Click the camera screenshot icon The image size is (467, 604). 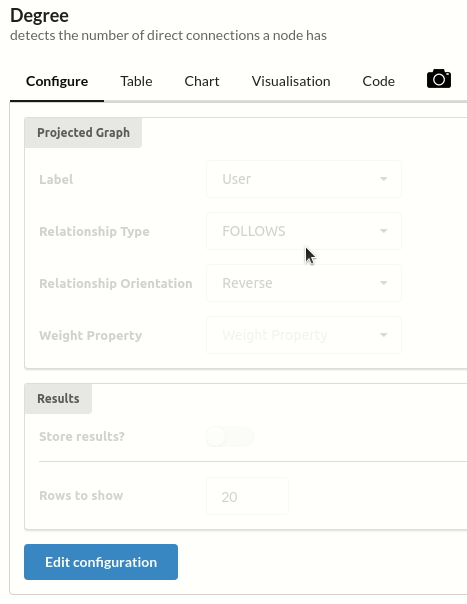(439, 79)
